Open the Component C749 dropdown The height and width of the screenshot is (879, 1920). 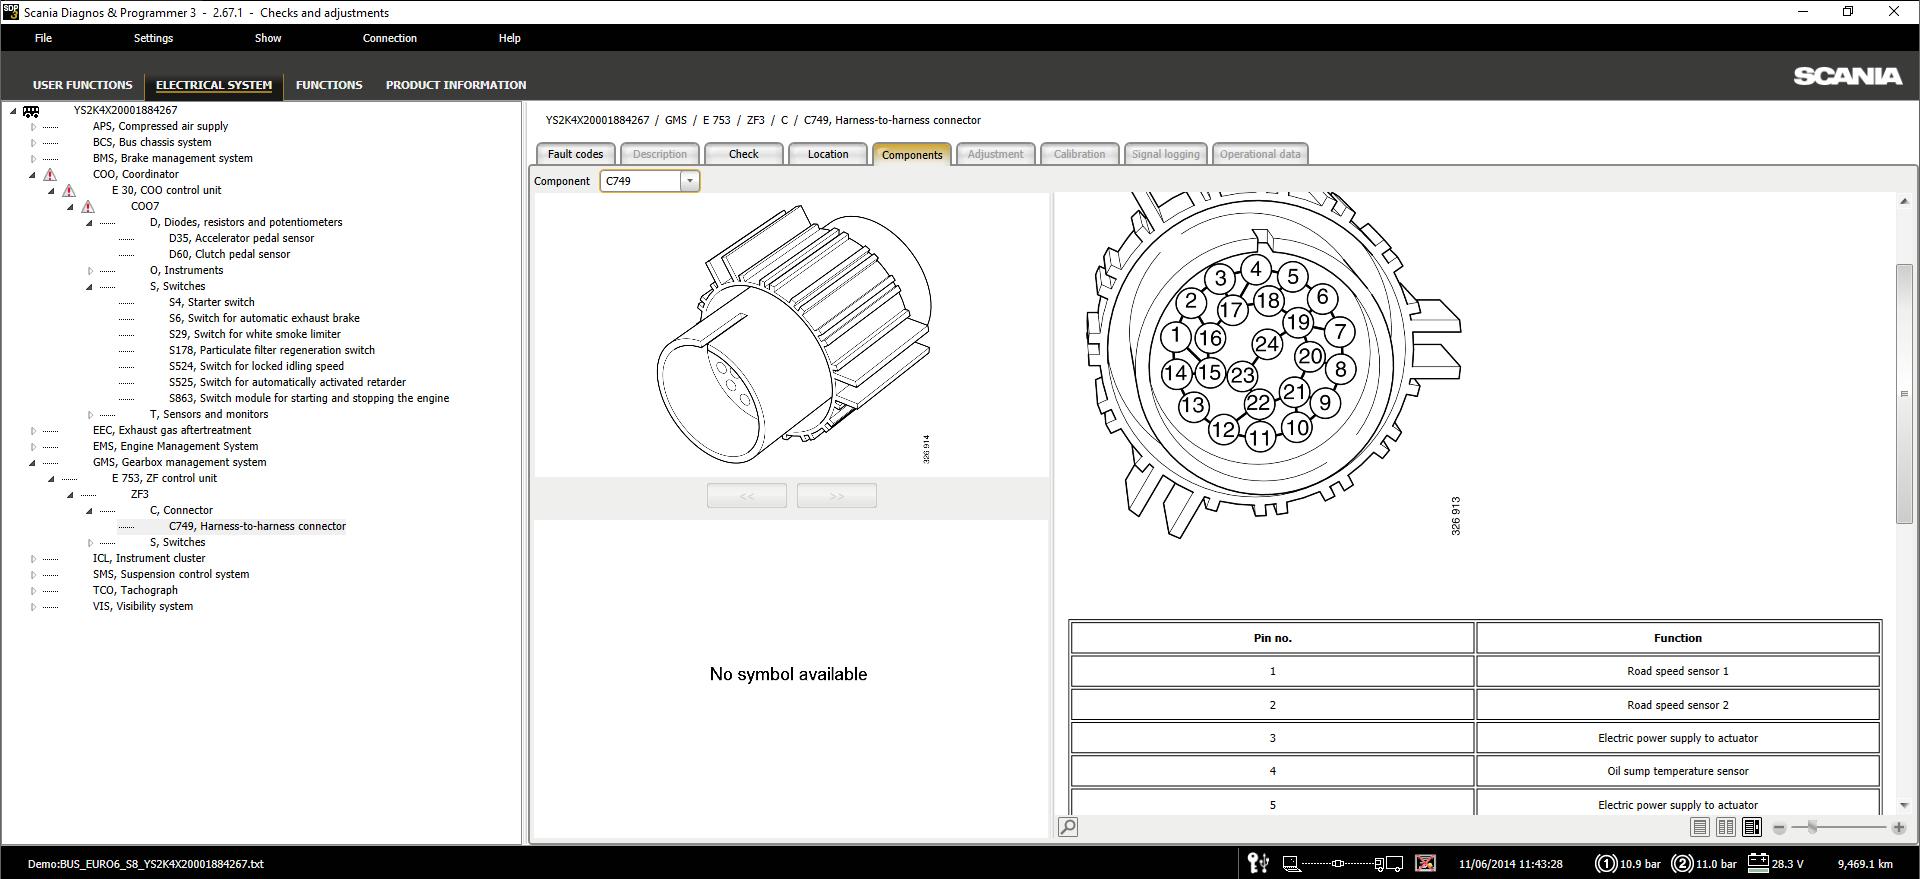(x=689, y=181)
